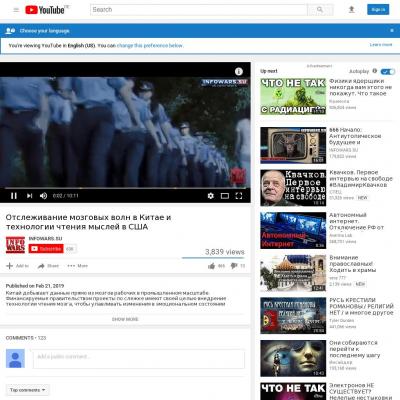This screenshot has height=400, width=400.
Task: Open 'Автономный интернет. Отключение РФ' title
Action: pyautogui.click(x=357, y=221)
